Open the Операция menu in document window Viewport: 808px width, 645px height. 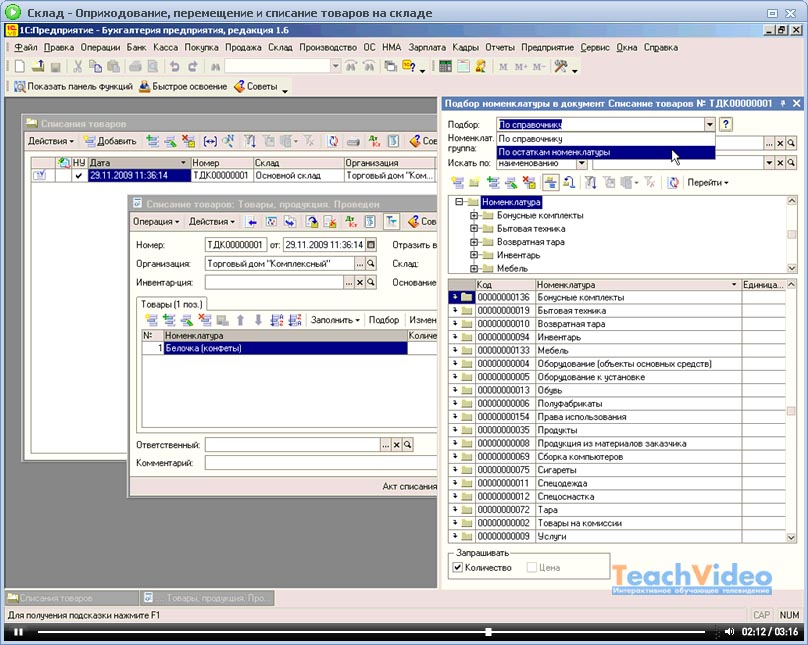[156, 222]
